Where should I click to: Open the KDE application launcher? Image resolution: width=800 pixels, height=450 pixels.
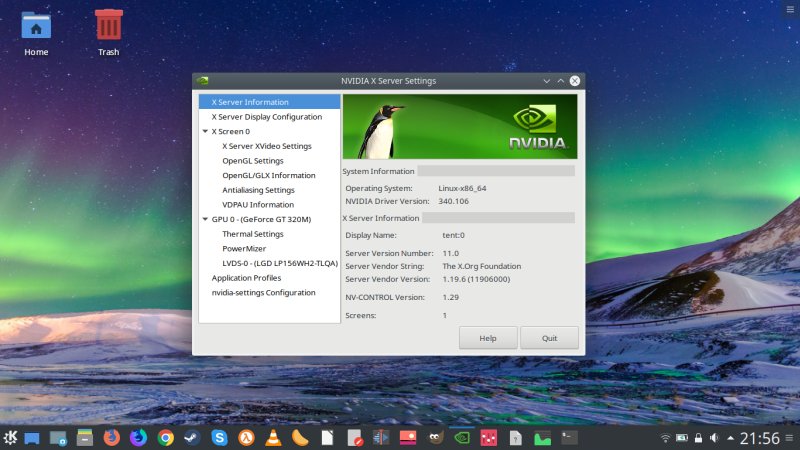(x=10, y=438)
